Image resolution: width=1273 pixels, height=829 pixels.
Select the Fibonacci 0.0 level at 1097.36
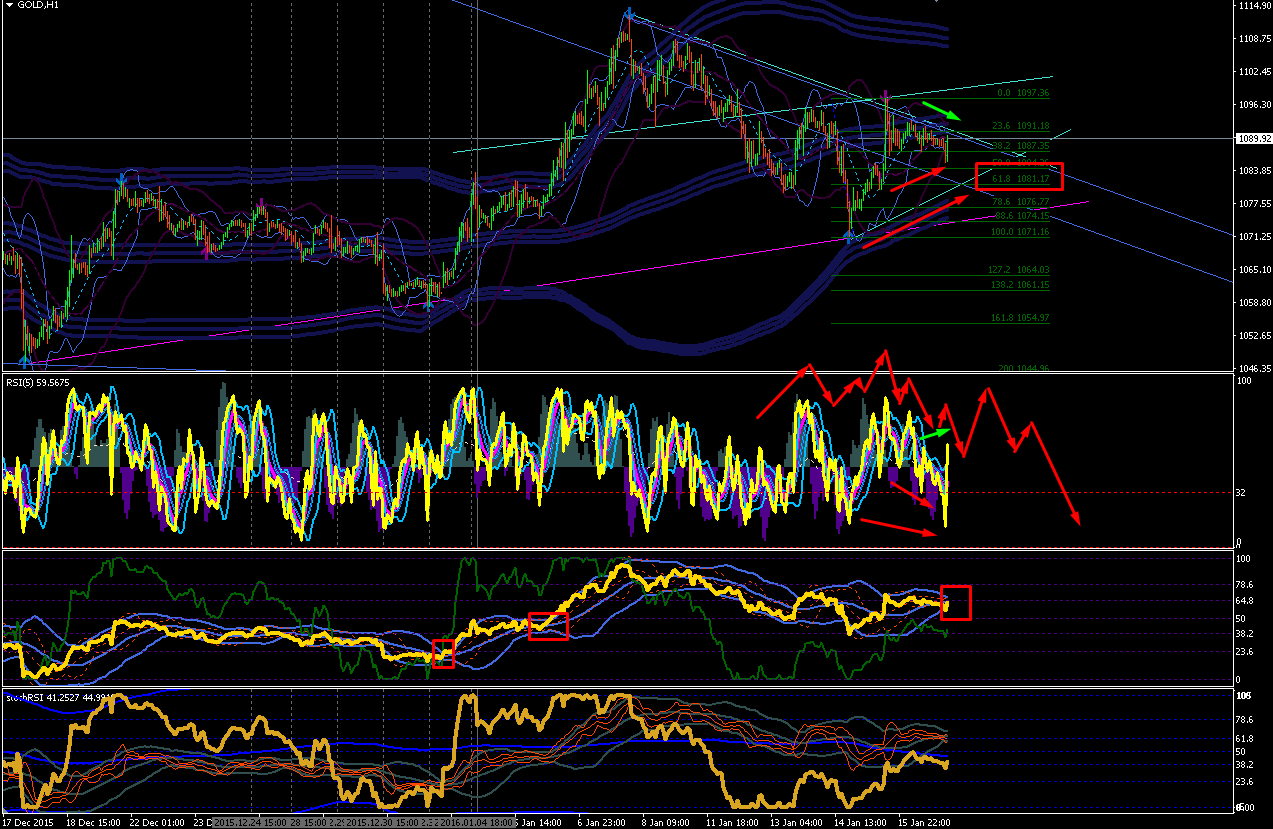coord(1022,93)
